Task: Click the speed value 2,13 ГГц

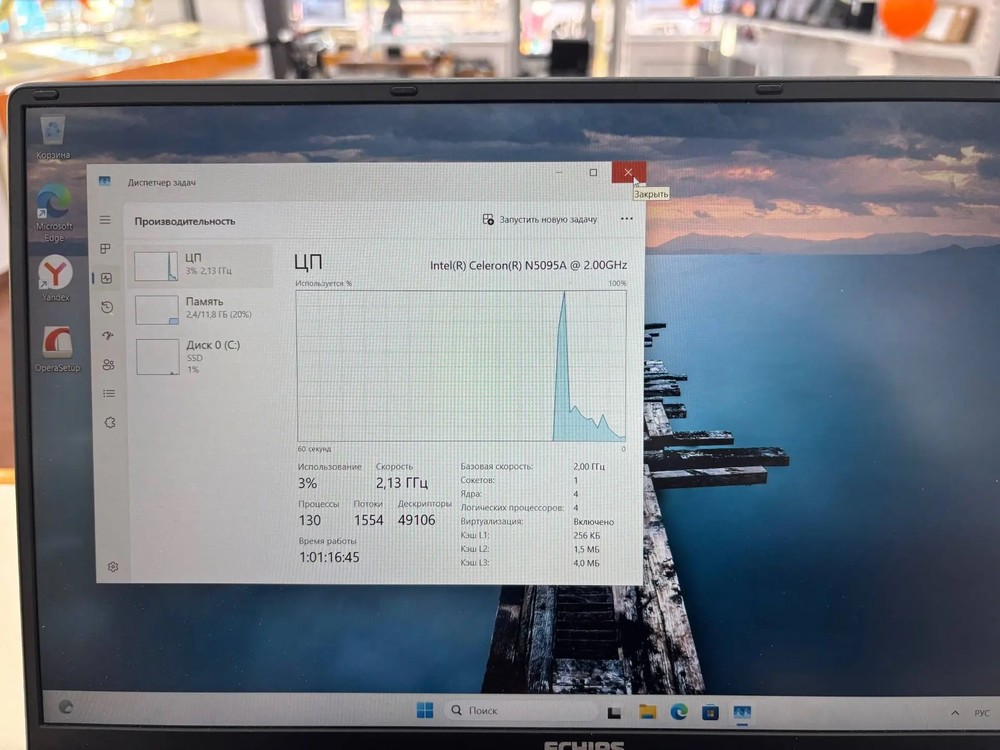Action: [402, 483]
